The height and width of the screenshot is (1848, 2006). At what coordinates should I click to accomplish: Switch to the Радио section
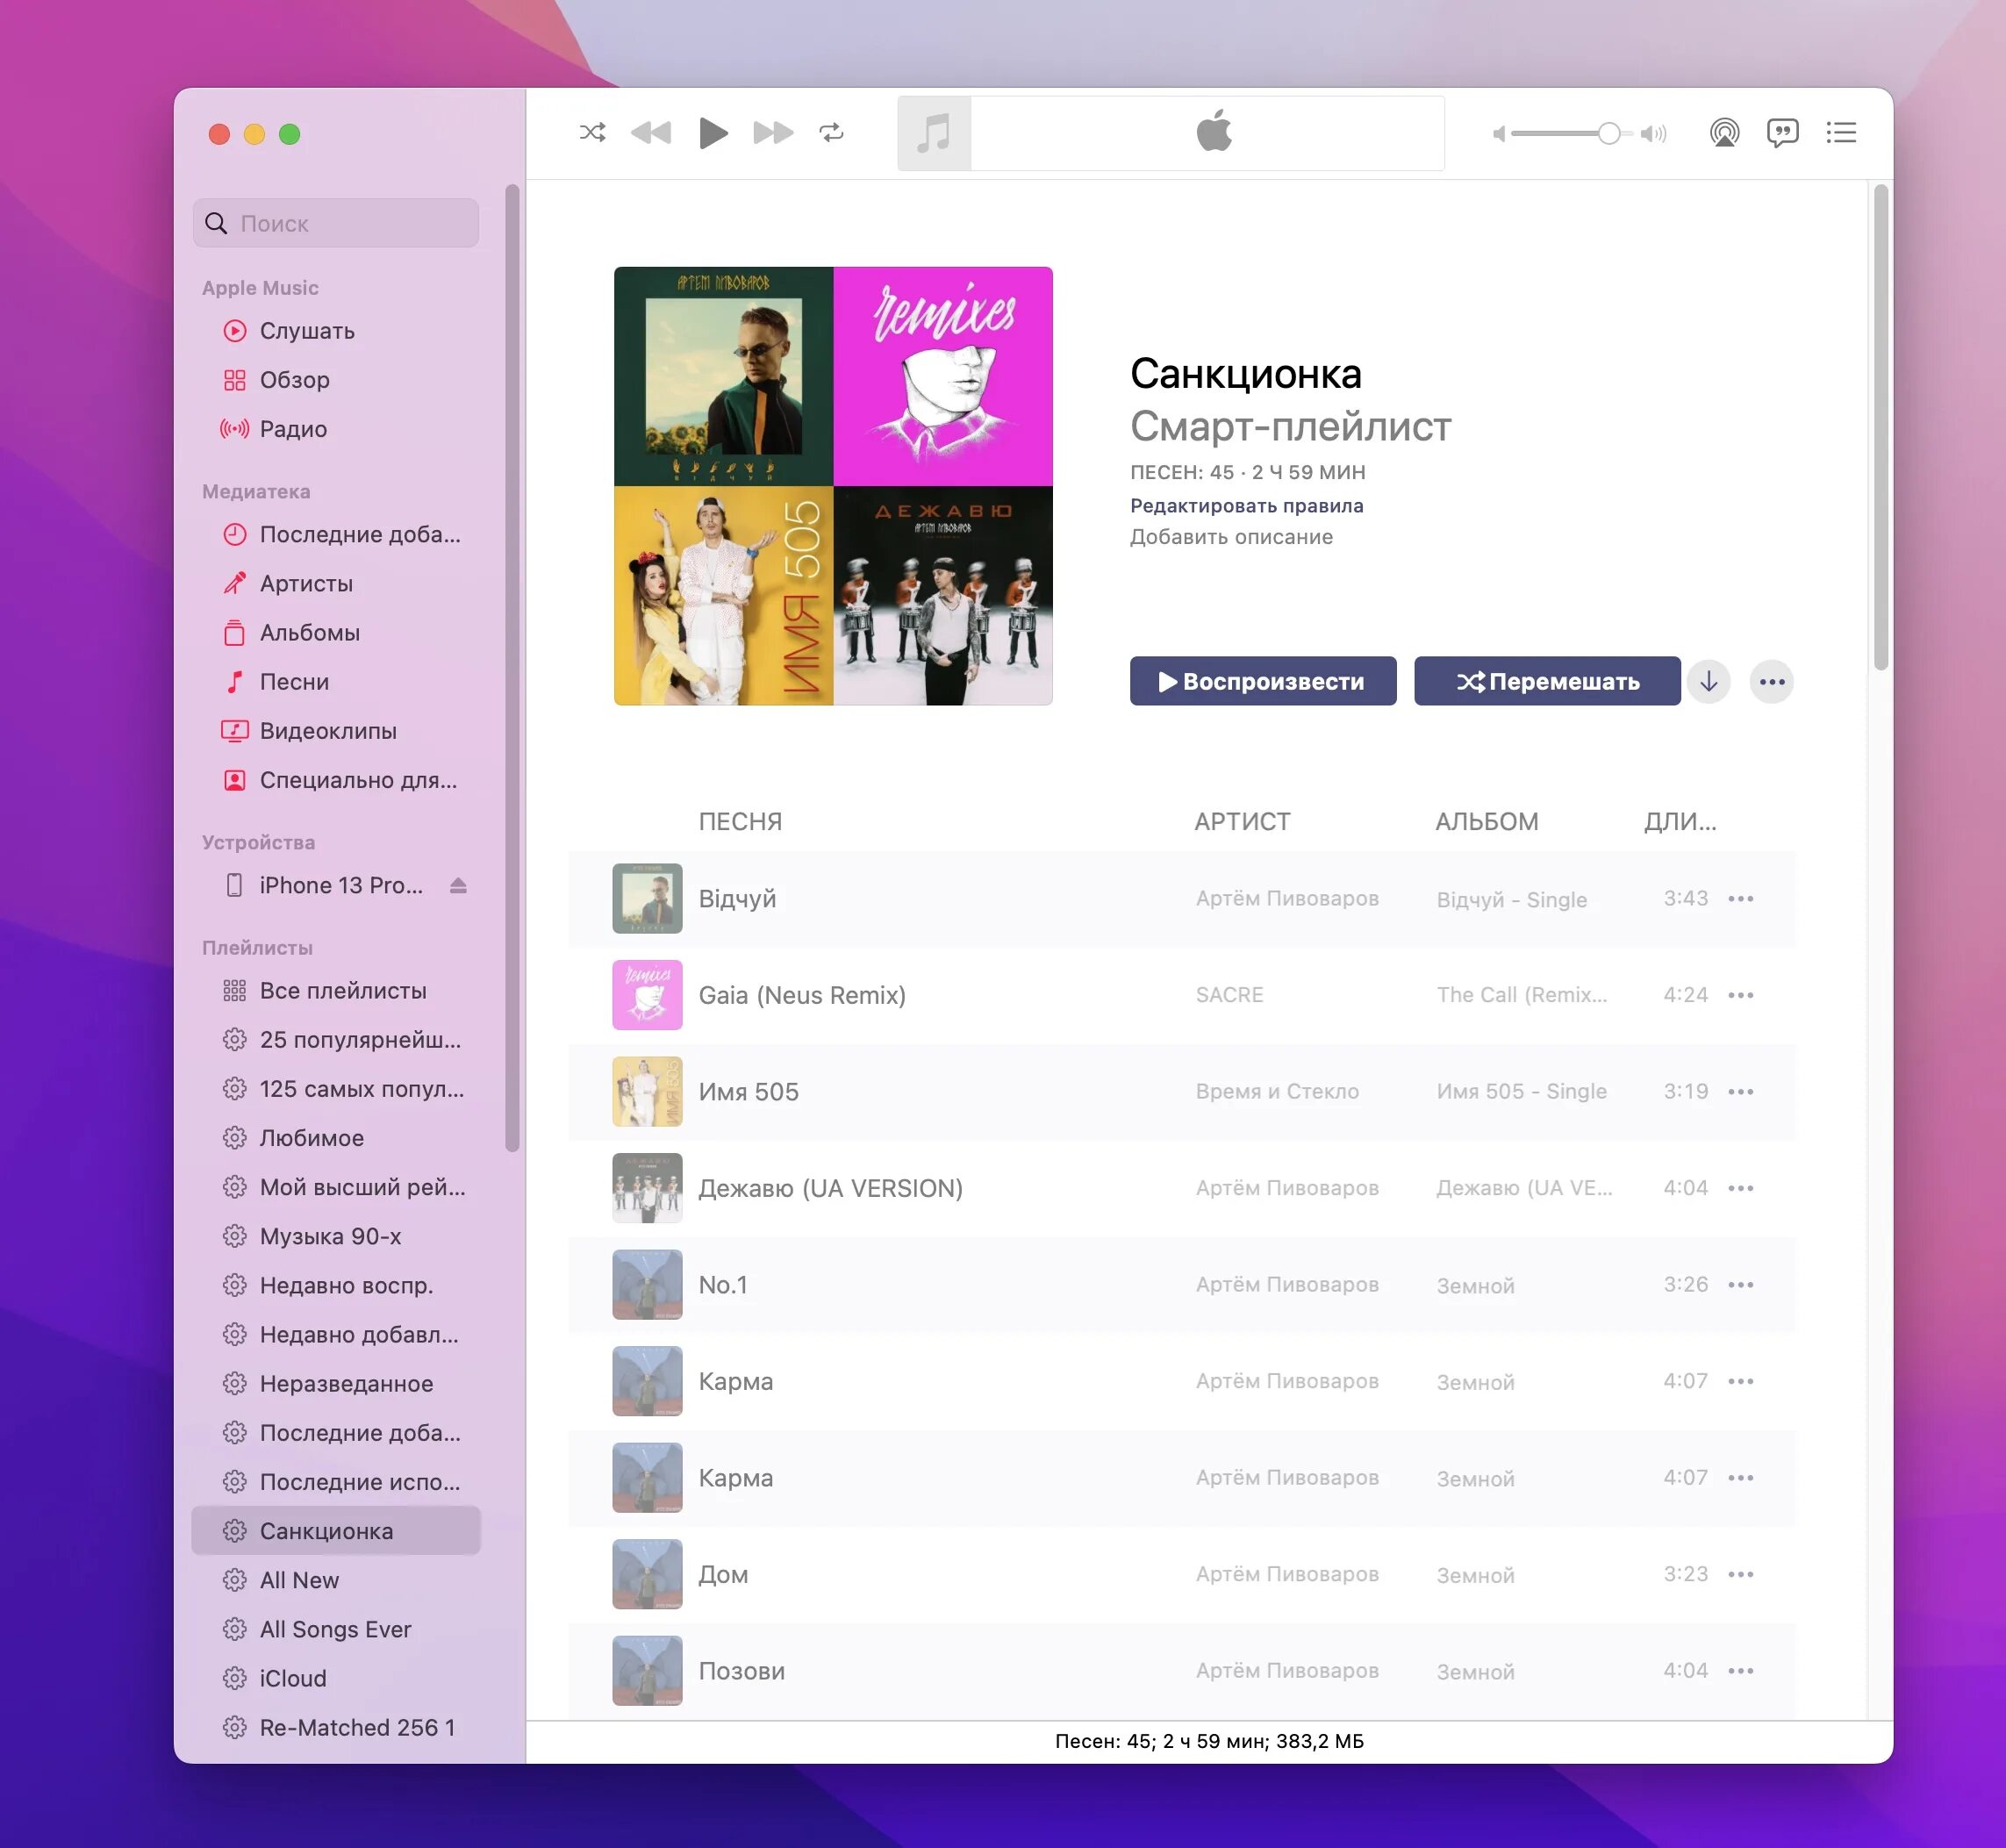point(292,429)
